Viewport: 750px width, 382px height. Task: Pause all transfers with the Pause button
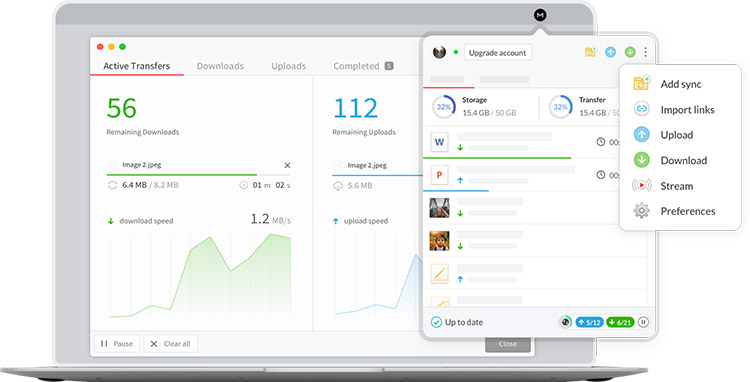(117, 343)
